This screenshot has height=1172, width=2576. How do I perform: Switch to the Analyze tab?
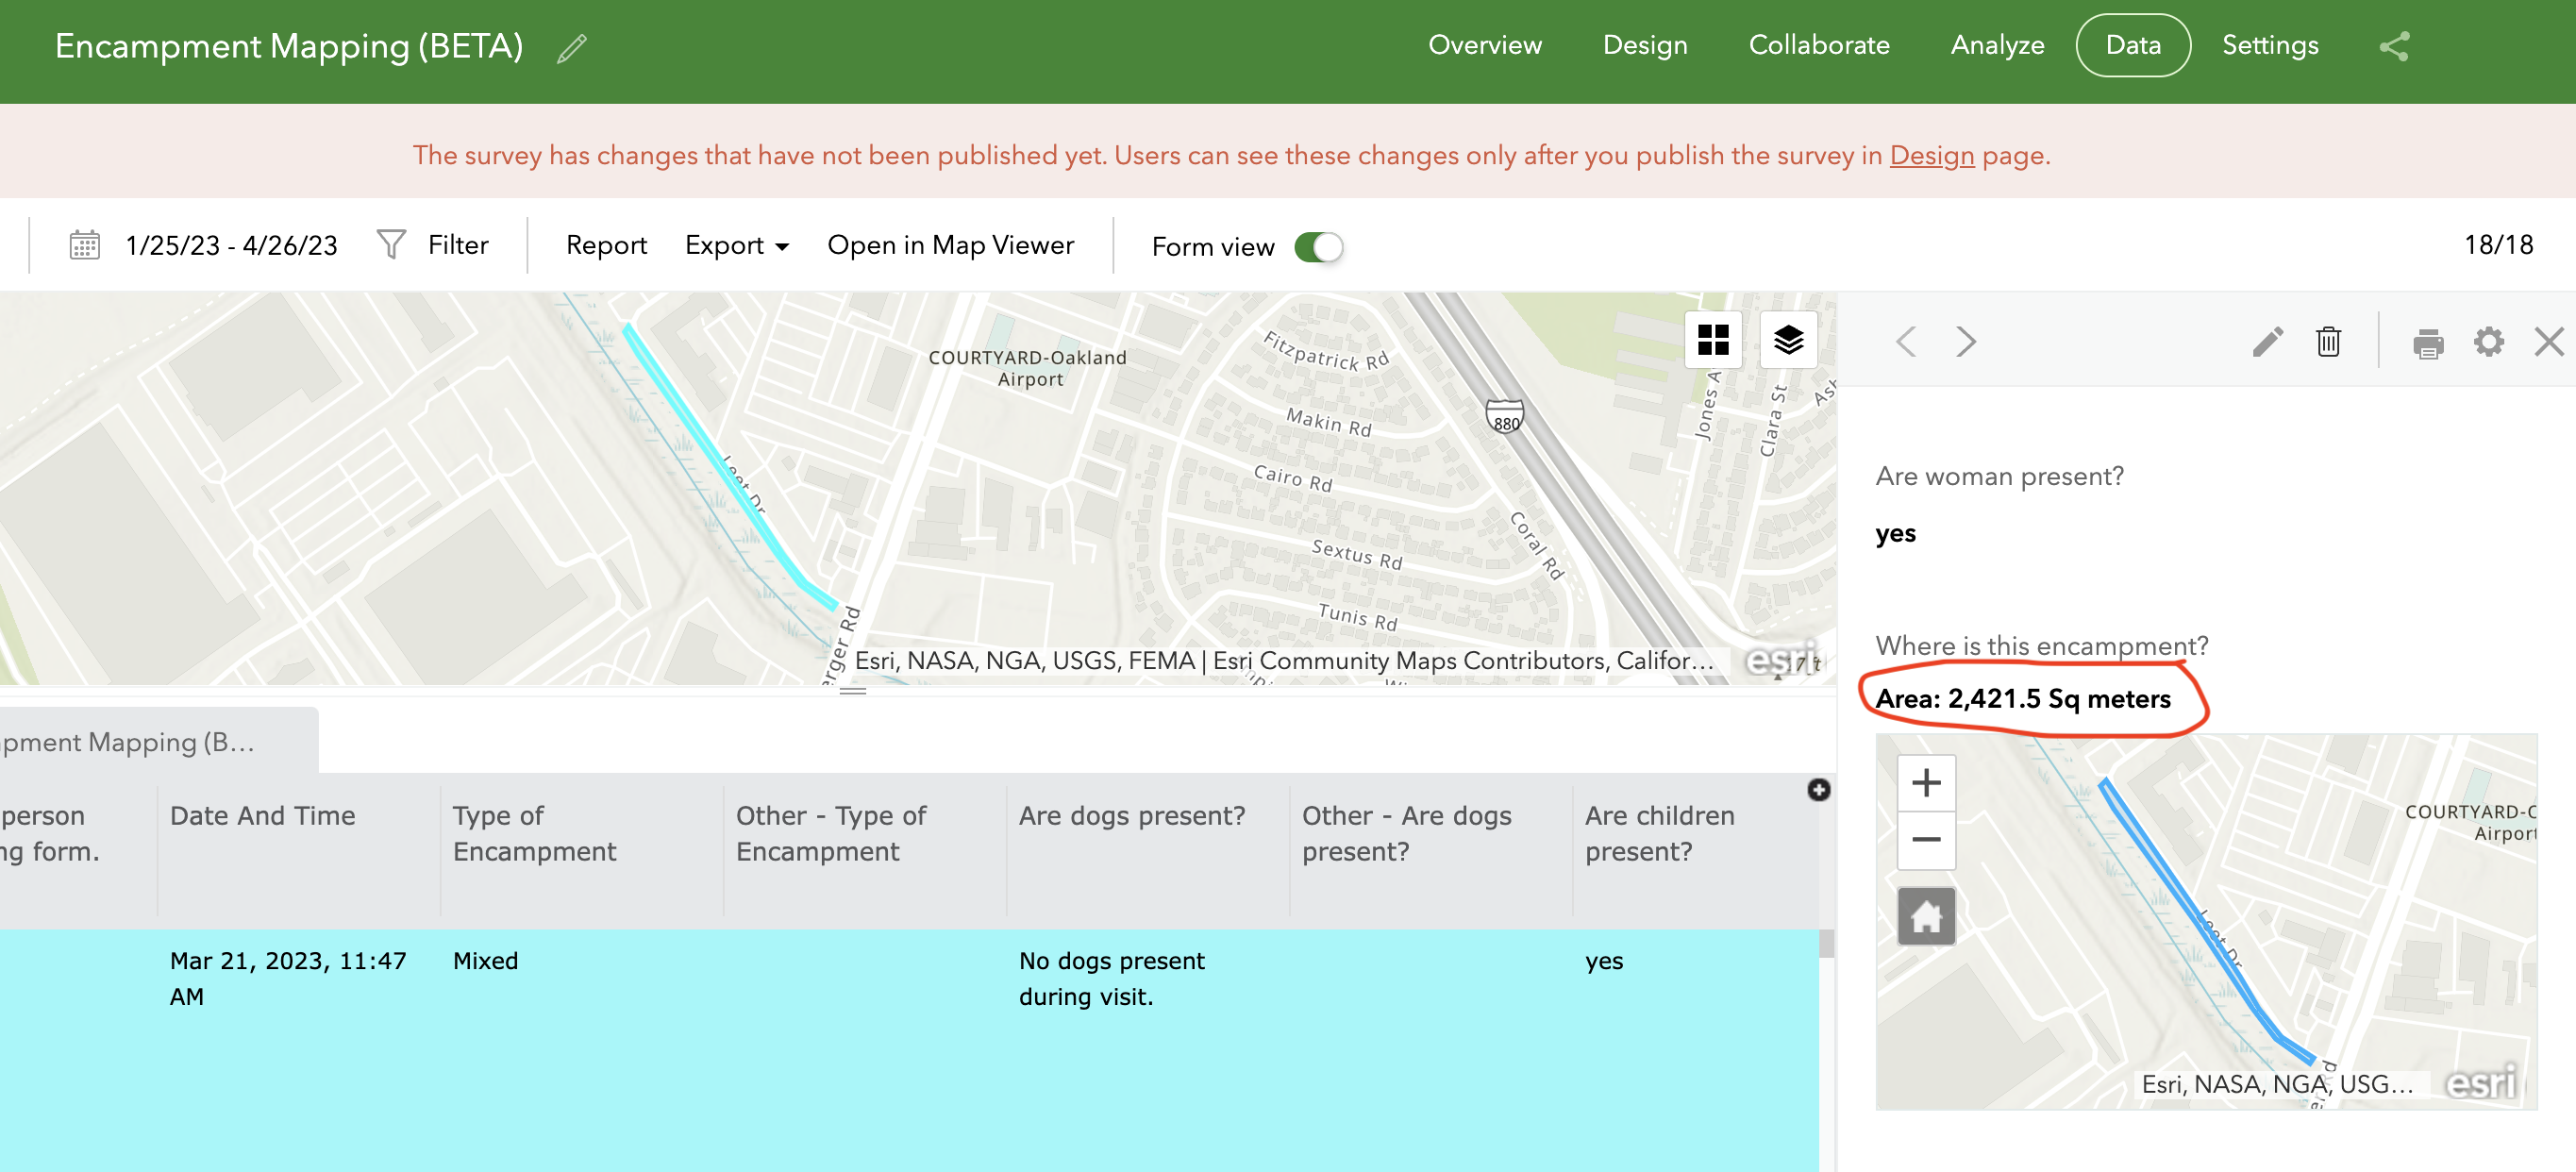coord(1997,46)
